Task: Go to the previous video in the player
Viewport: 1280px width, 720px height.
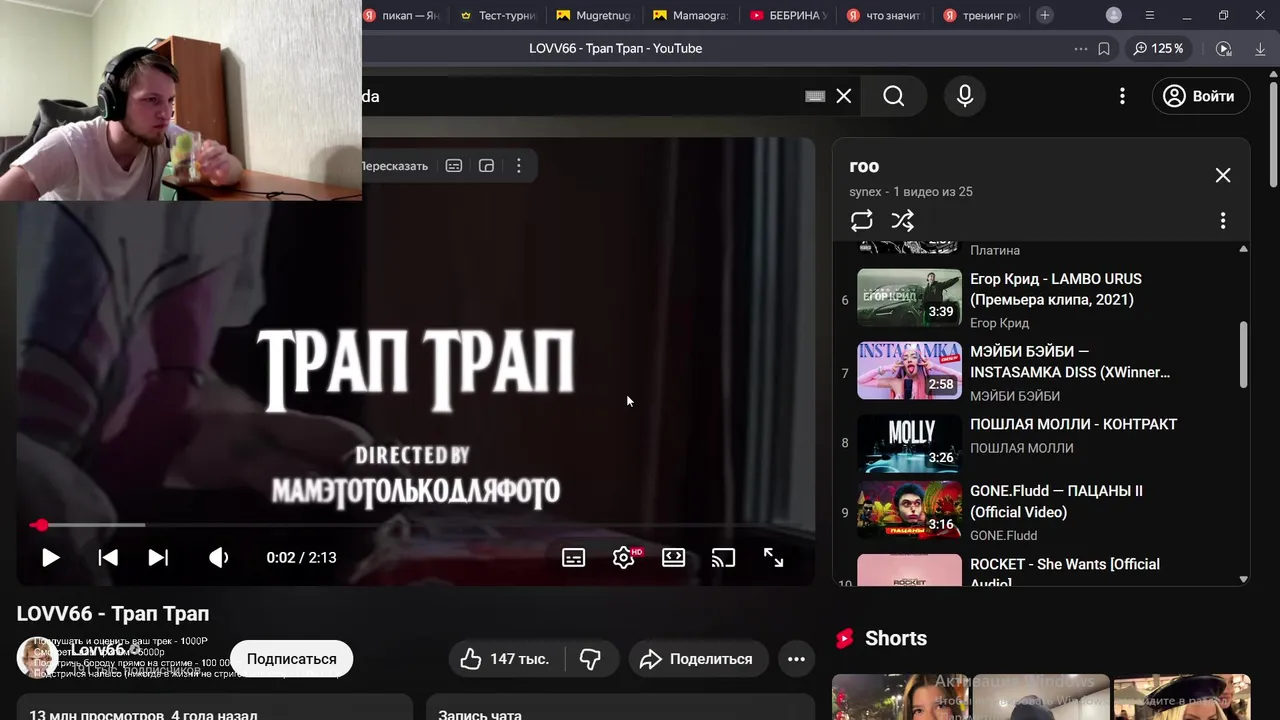Action: 108,558
